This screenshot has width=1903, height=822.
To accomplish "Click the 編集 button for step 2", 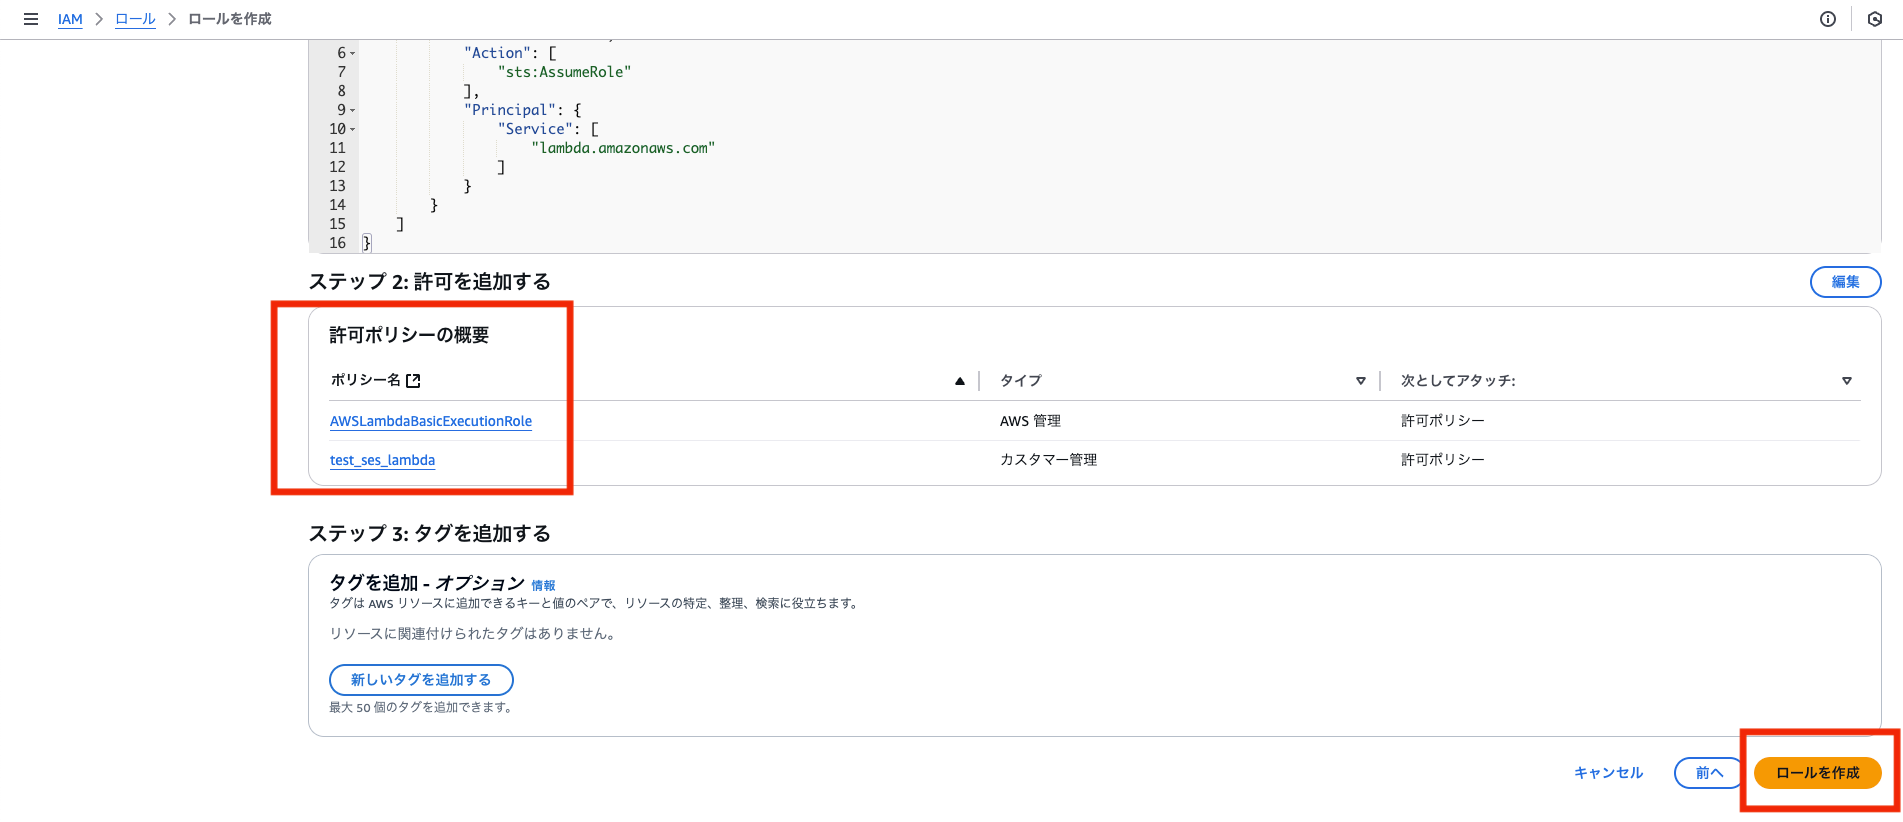I will 1845,282.
